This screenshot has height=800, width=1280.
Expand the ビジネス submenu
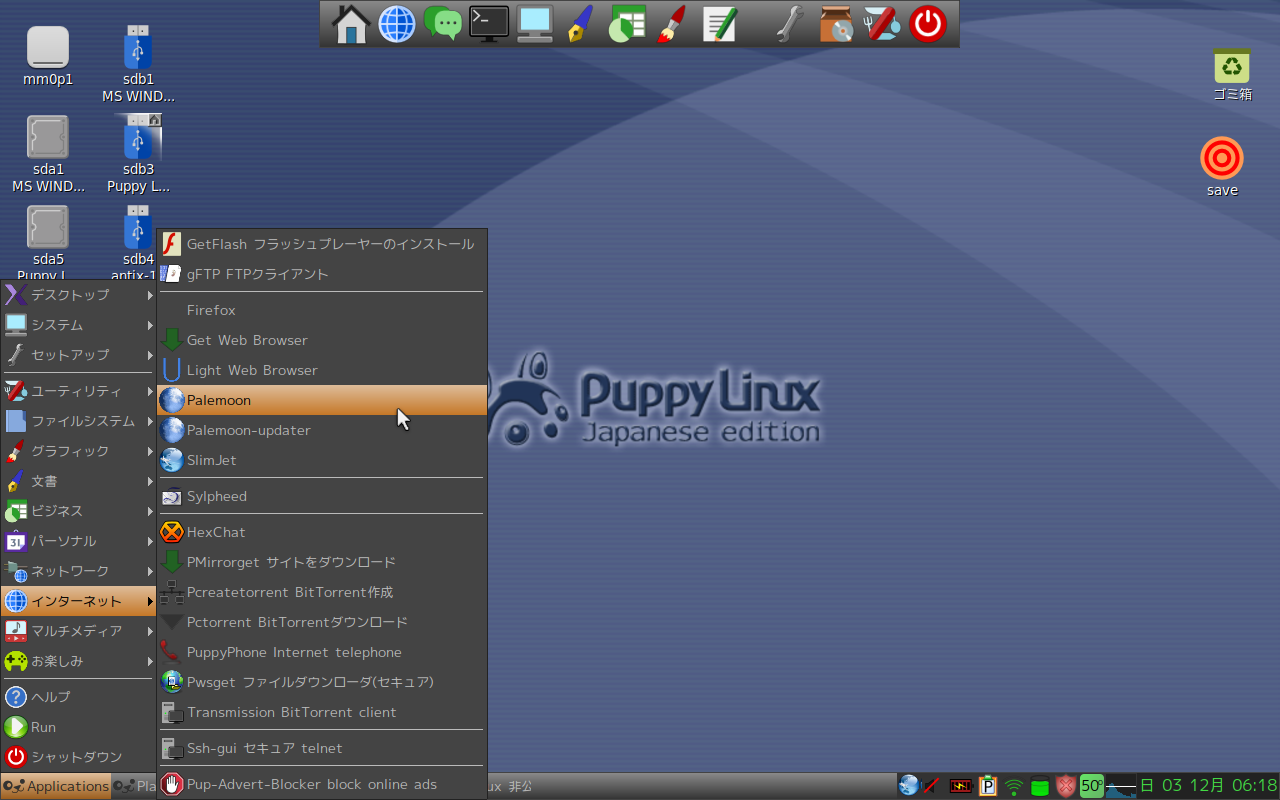[x=79, y=511]
